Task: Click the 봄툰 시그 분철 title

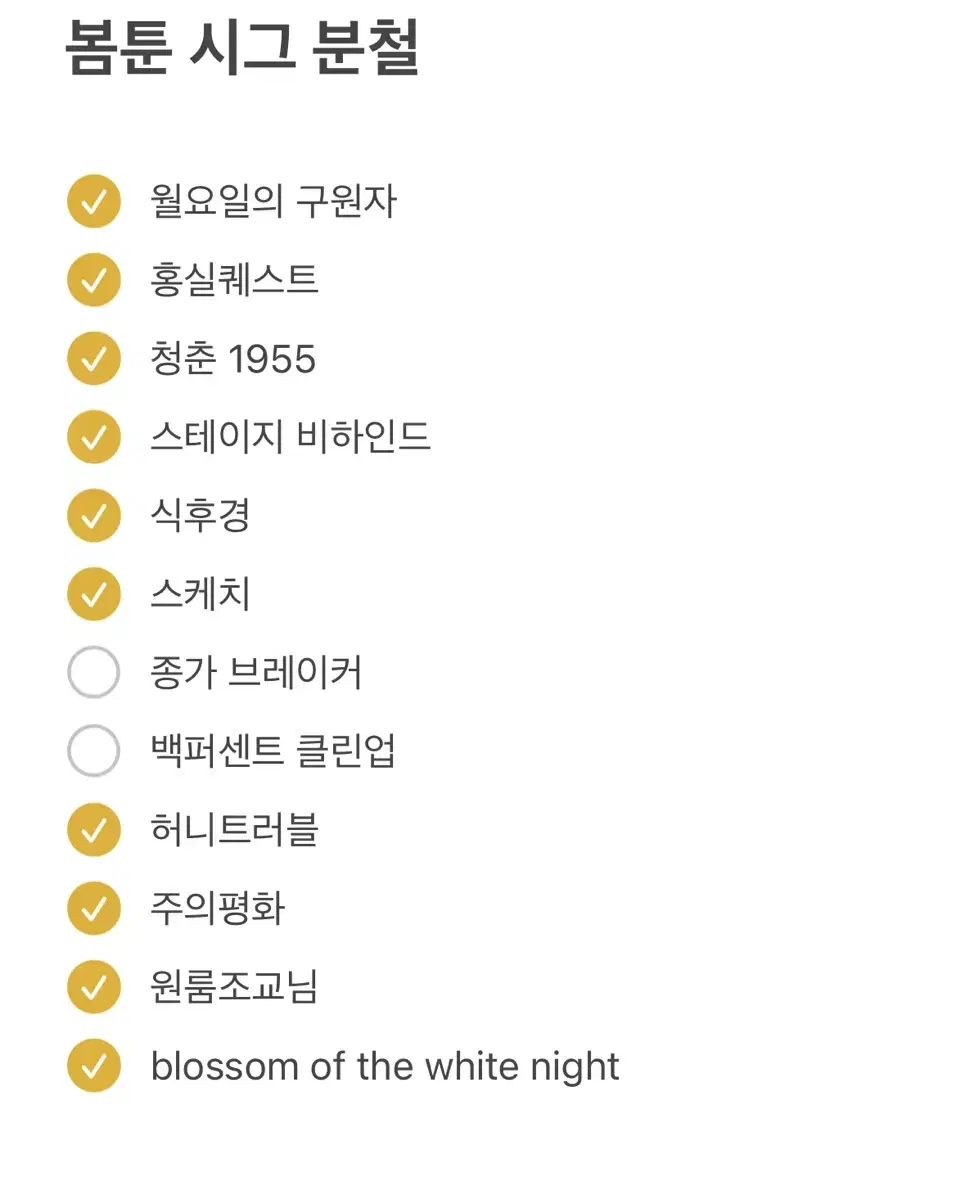Action: tap(242, 48)
